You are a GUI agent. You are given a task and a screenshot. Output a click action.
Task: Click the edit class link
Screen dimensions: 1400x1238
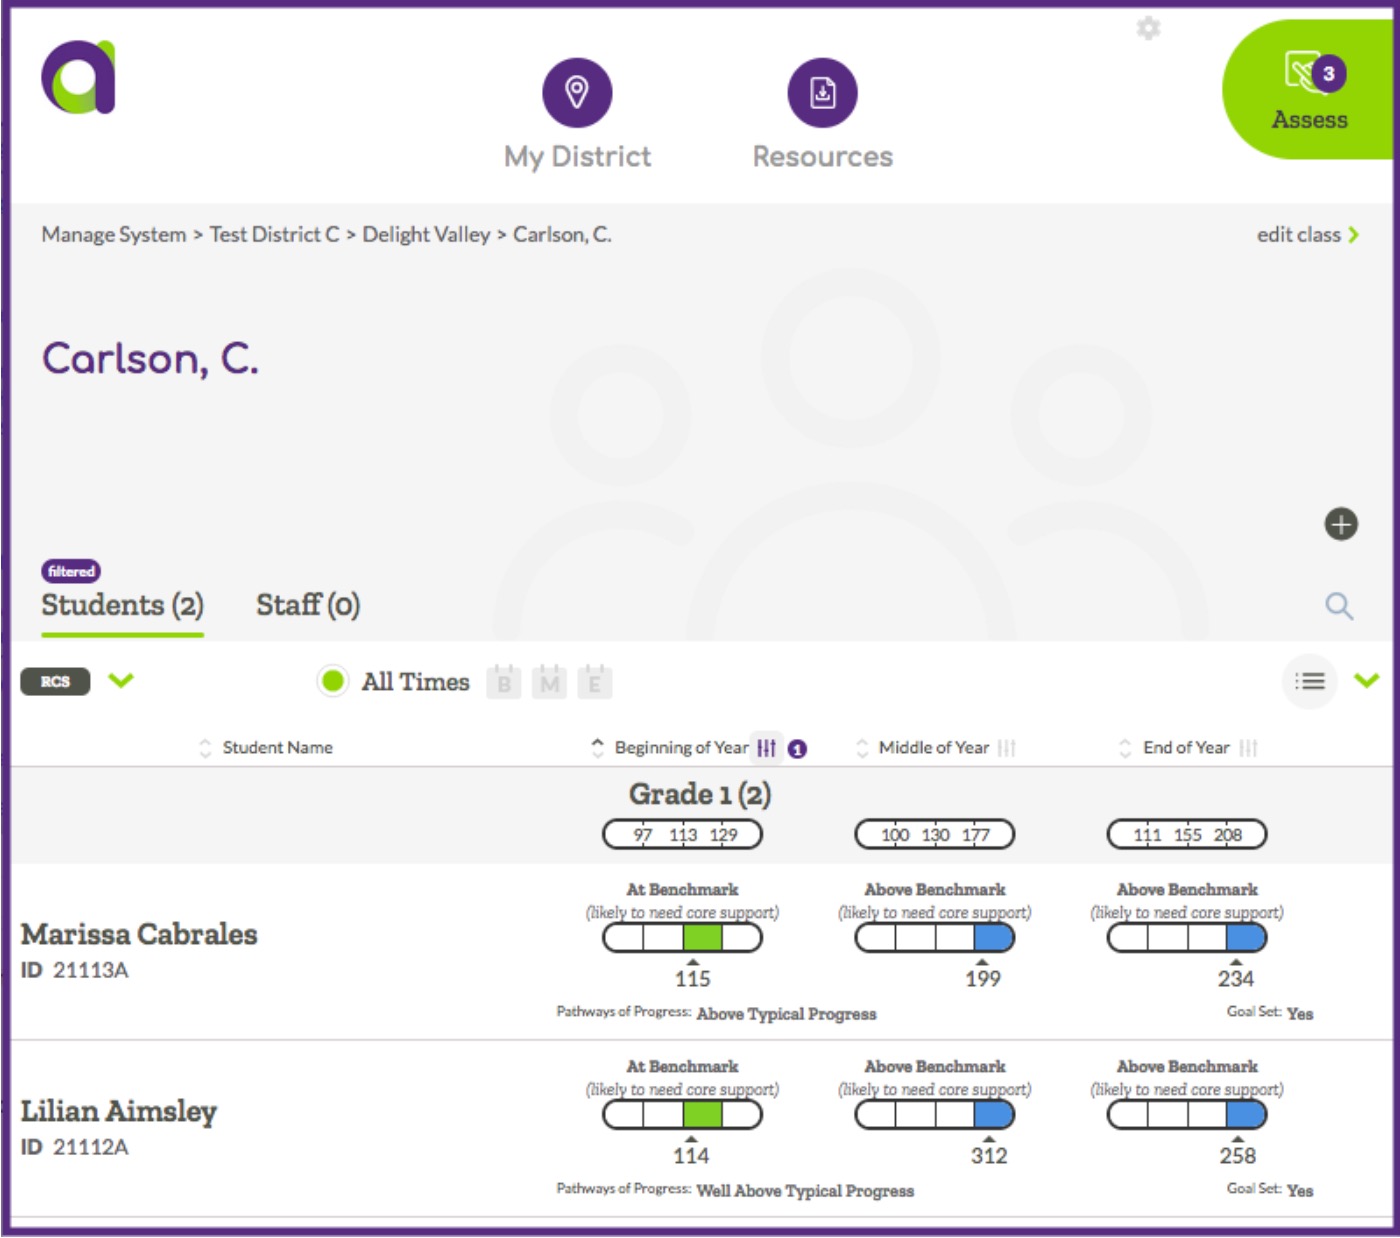point(1300,234)
